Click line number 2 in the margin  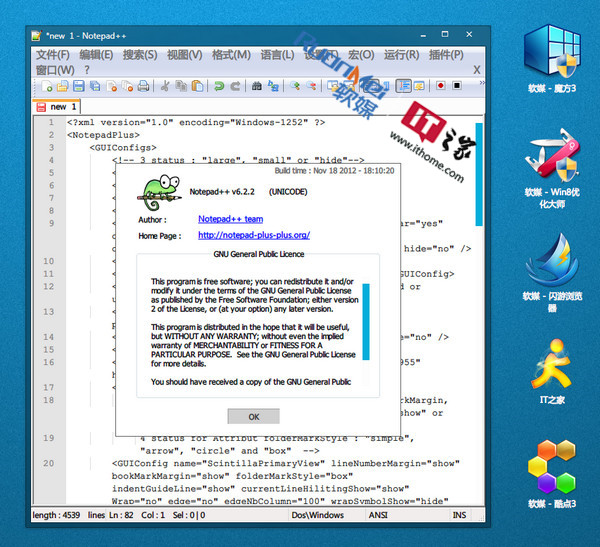[51, 135]
